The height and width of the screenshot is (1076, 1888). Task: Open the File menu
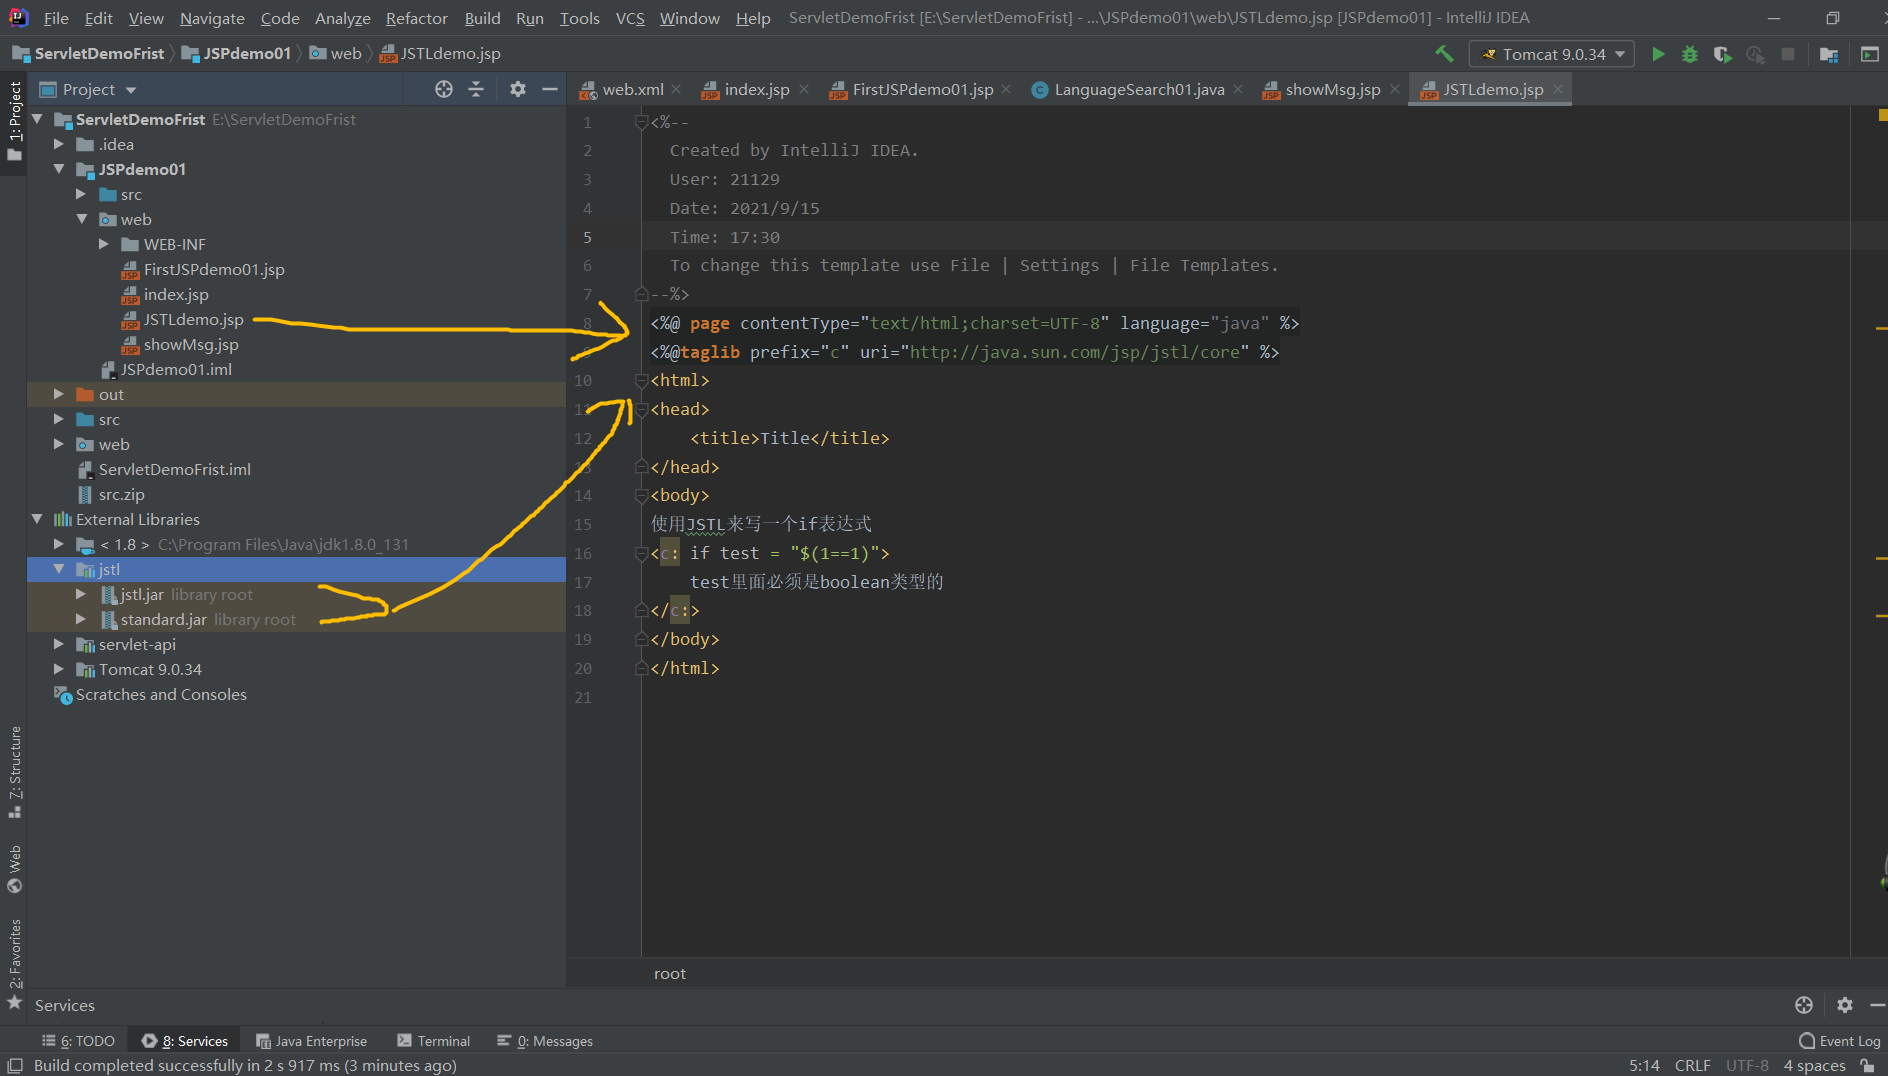point(56,18)
